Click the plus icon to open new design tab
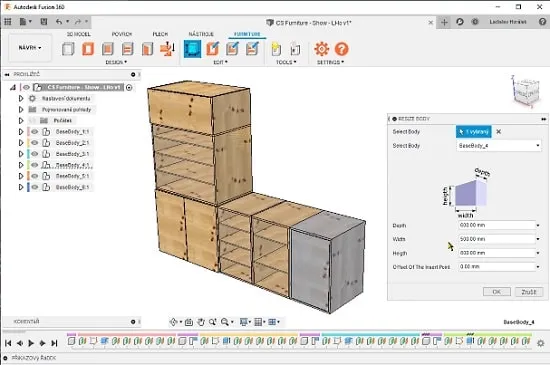Screen dimensions: 550x365 [444, 22]
